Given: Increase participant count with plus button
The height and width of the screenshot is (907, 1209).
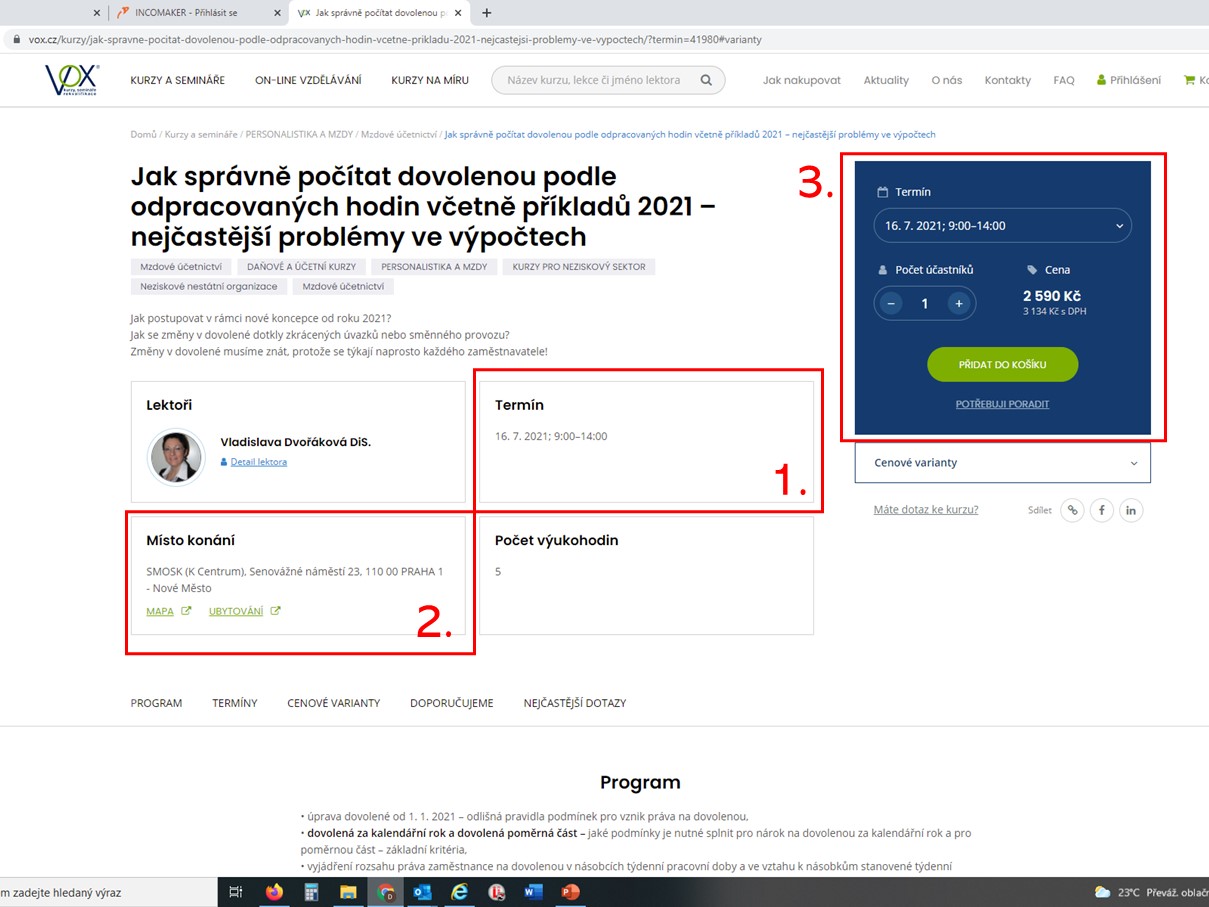Looking at the screenshot, I should pyautogui.click(x=958, y=303).
